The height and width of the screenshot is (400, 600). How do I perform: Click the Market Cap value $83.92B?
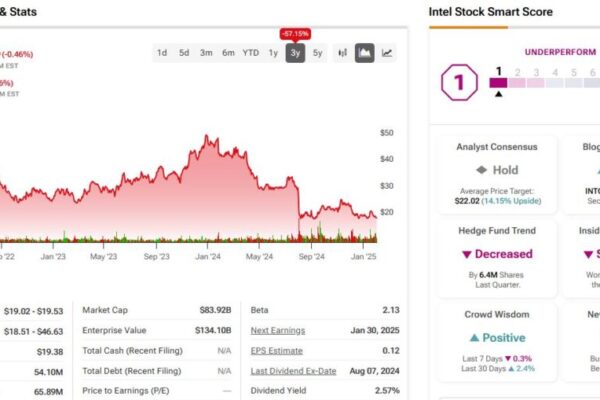click(x=215, y=310)
